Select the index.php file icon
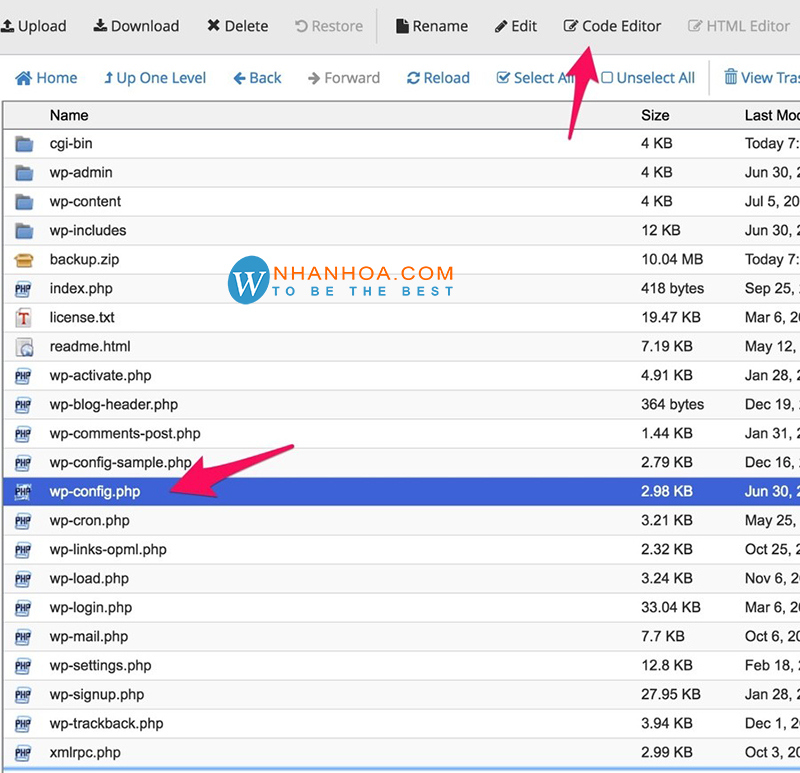 click(23, 289)
